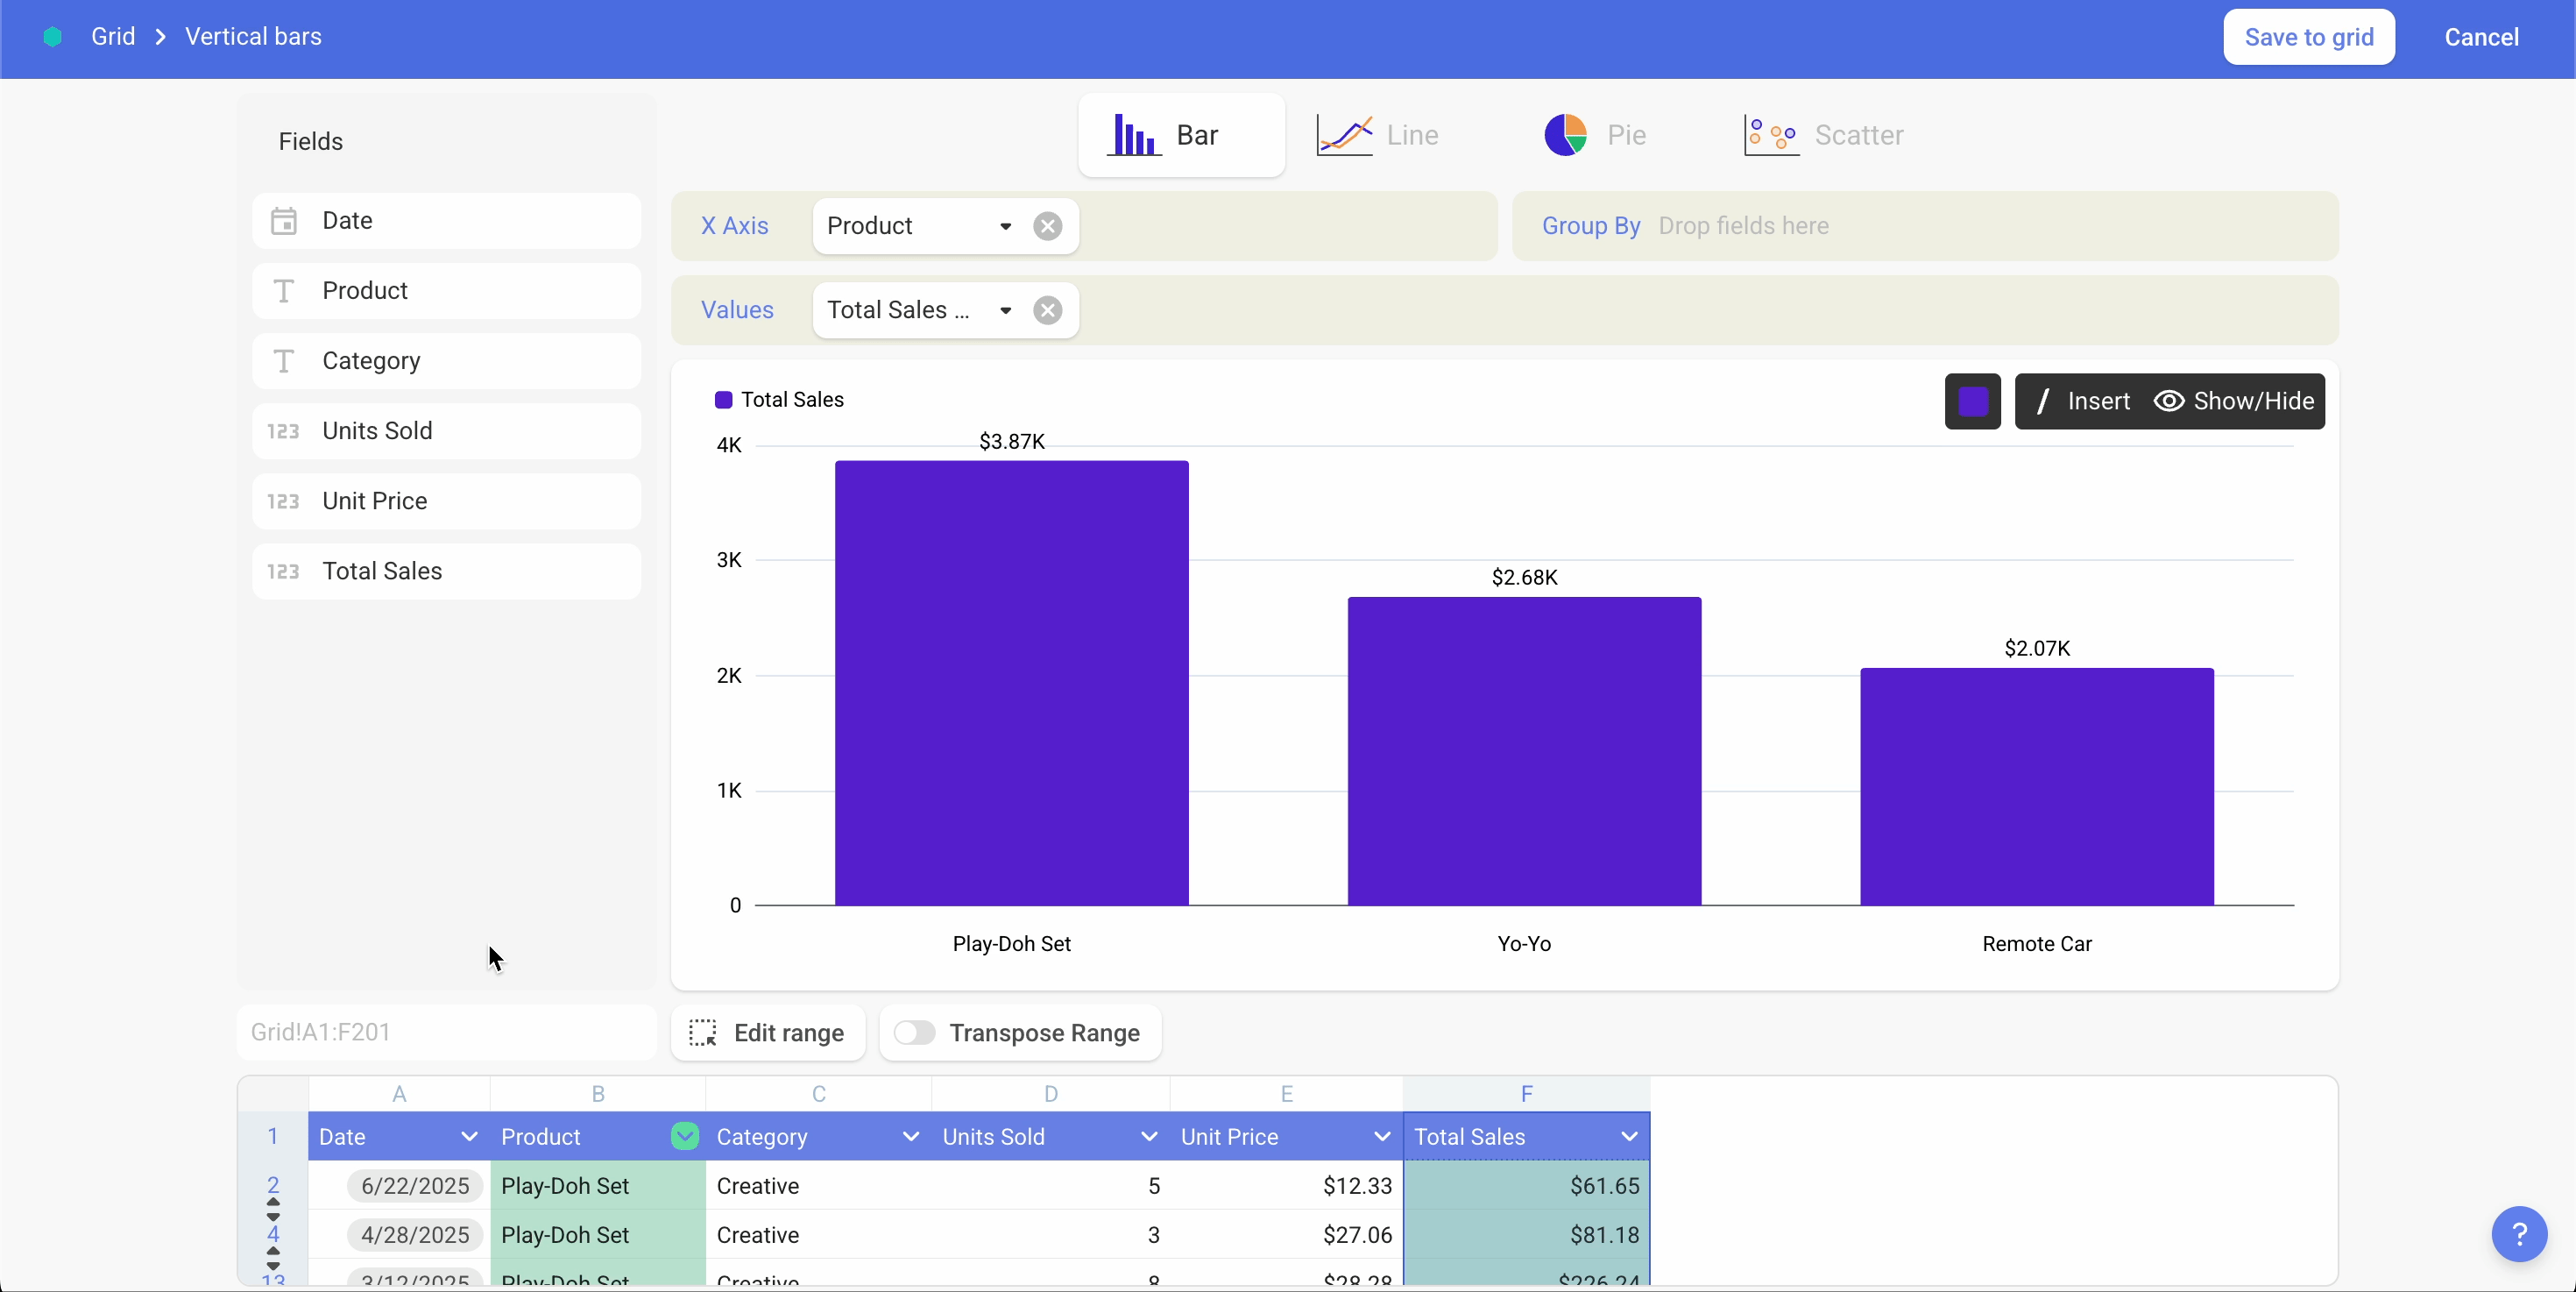Screen dimensions: 2576x1292
Task: Choose the Scatter chart icon
Action: point(1770,136)
